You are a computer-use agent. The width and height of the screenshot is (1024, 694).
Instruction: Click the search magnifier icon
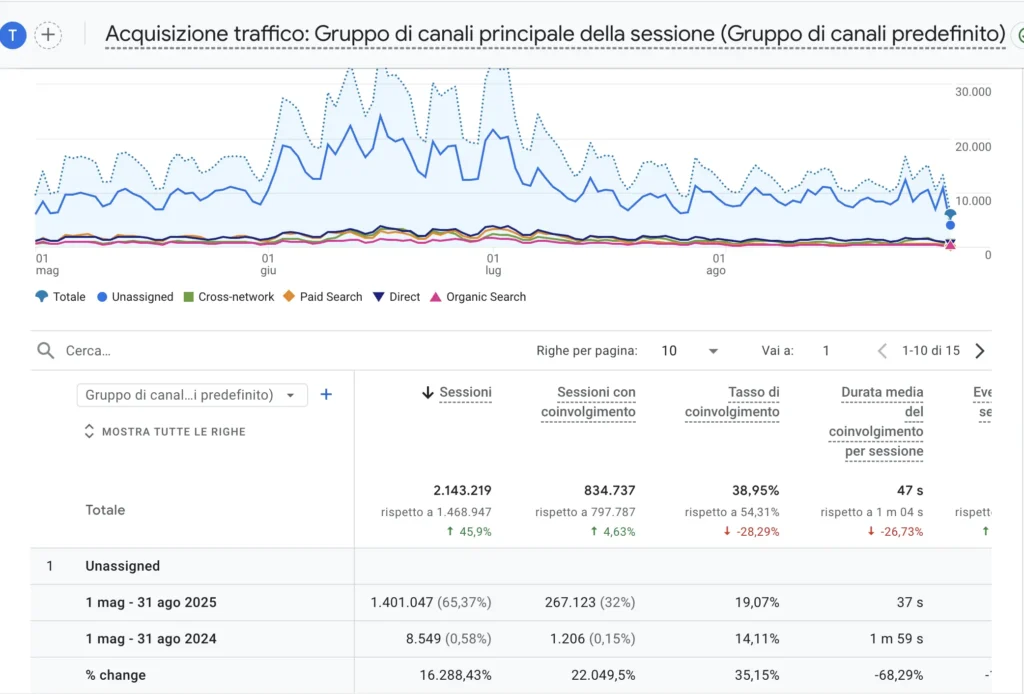(45, 351)
